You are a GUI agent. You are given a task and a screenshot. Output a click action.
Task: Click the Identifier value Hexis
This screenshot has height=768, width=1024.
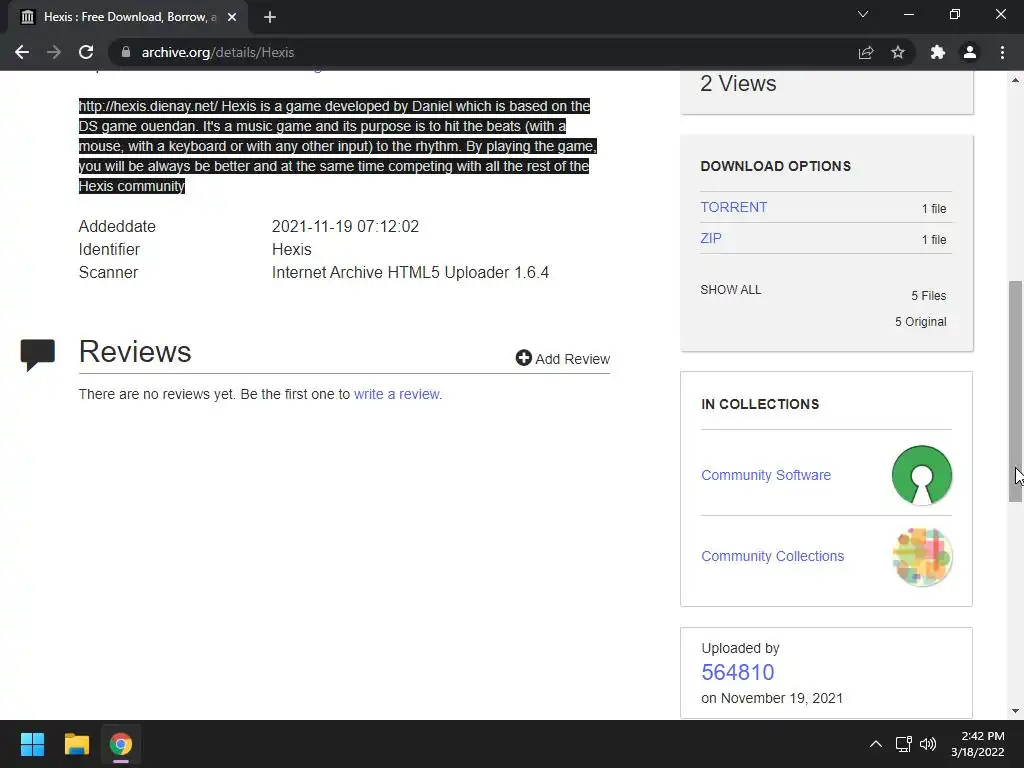[x=291, y=249]
